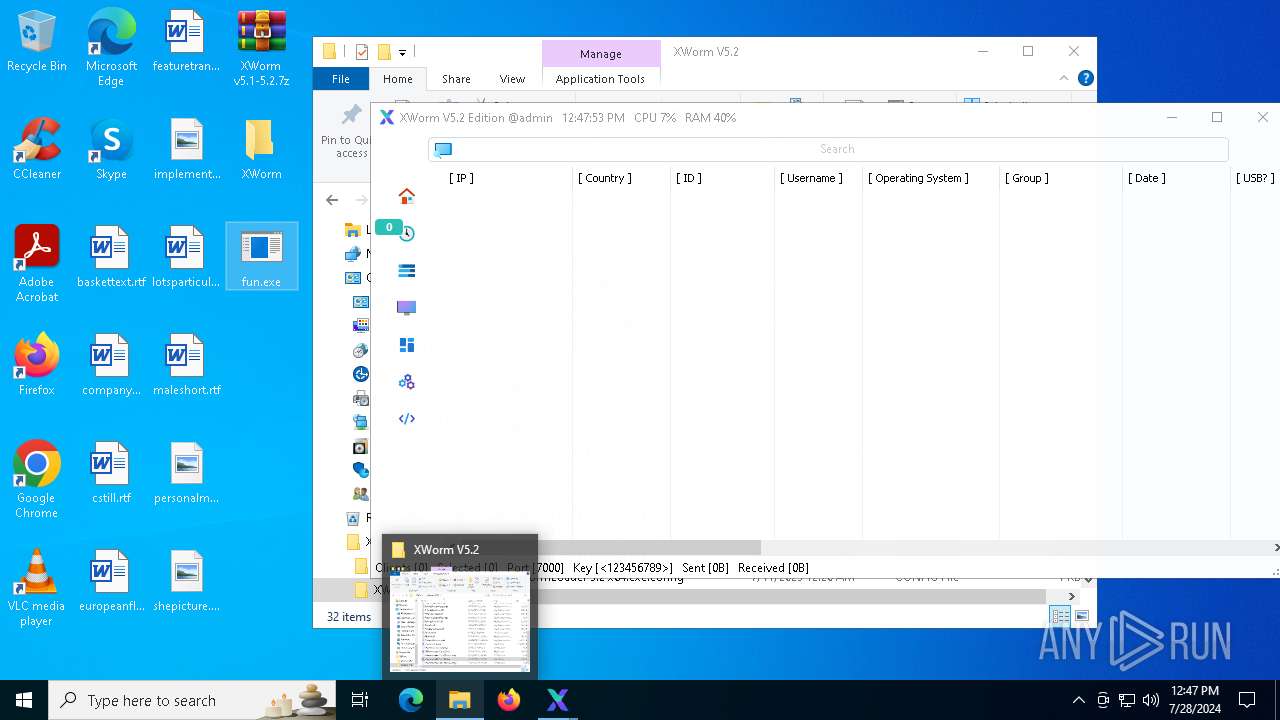Open the Recycle Bin desktop icon
The height and width of the screenshot is (720, 1280).
[37, 41]
